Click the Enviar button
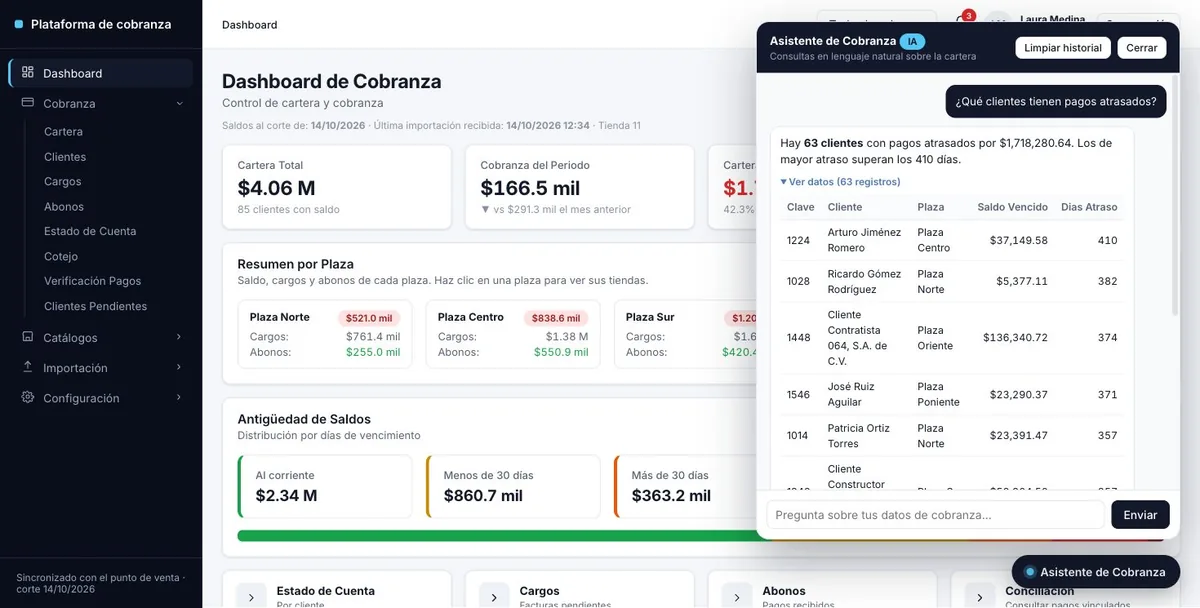1200x608 pixels. [x=1140, y=515]
